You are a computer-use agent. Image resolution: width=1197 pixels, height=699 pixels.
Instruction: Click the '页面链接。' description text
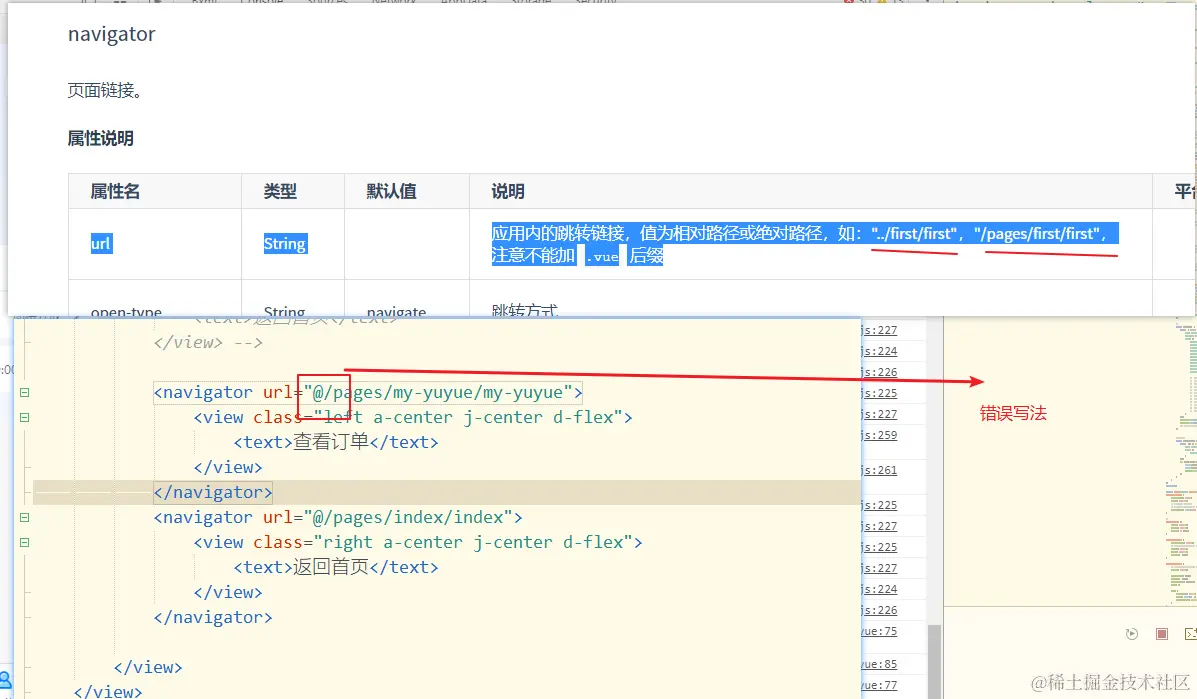click(105, 90)
